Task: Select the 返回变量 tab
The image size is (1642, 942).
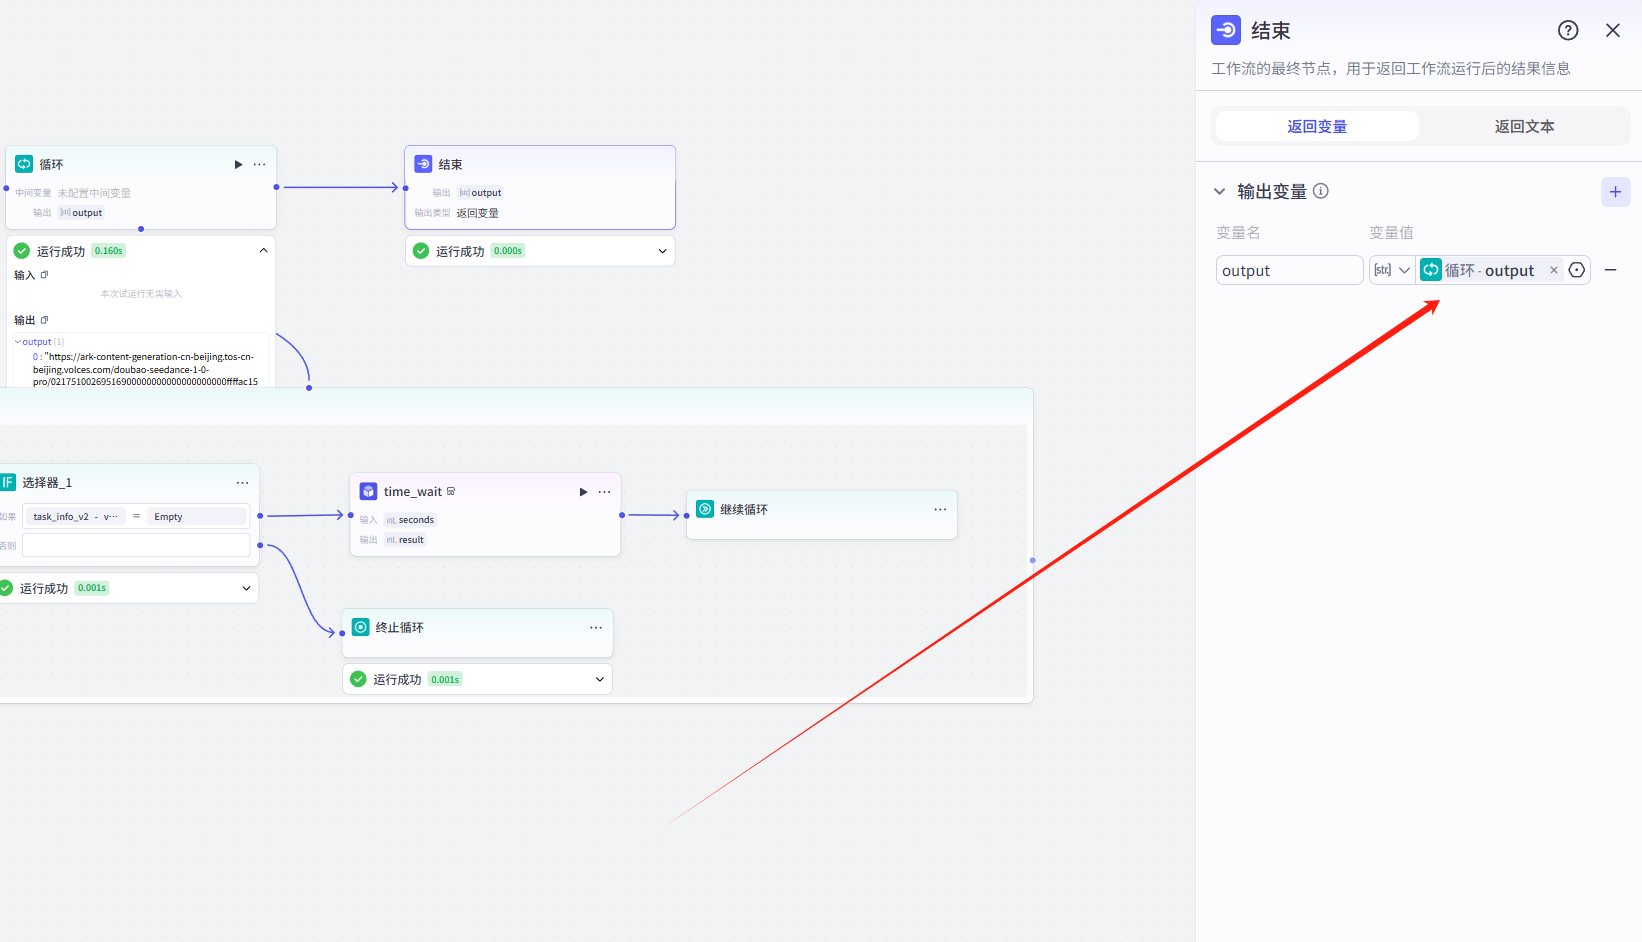Action: (x=1317, y=127)
